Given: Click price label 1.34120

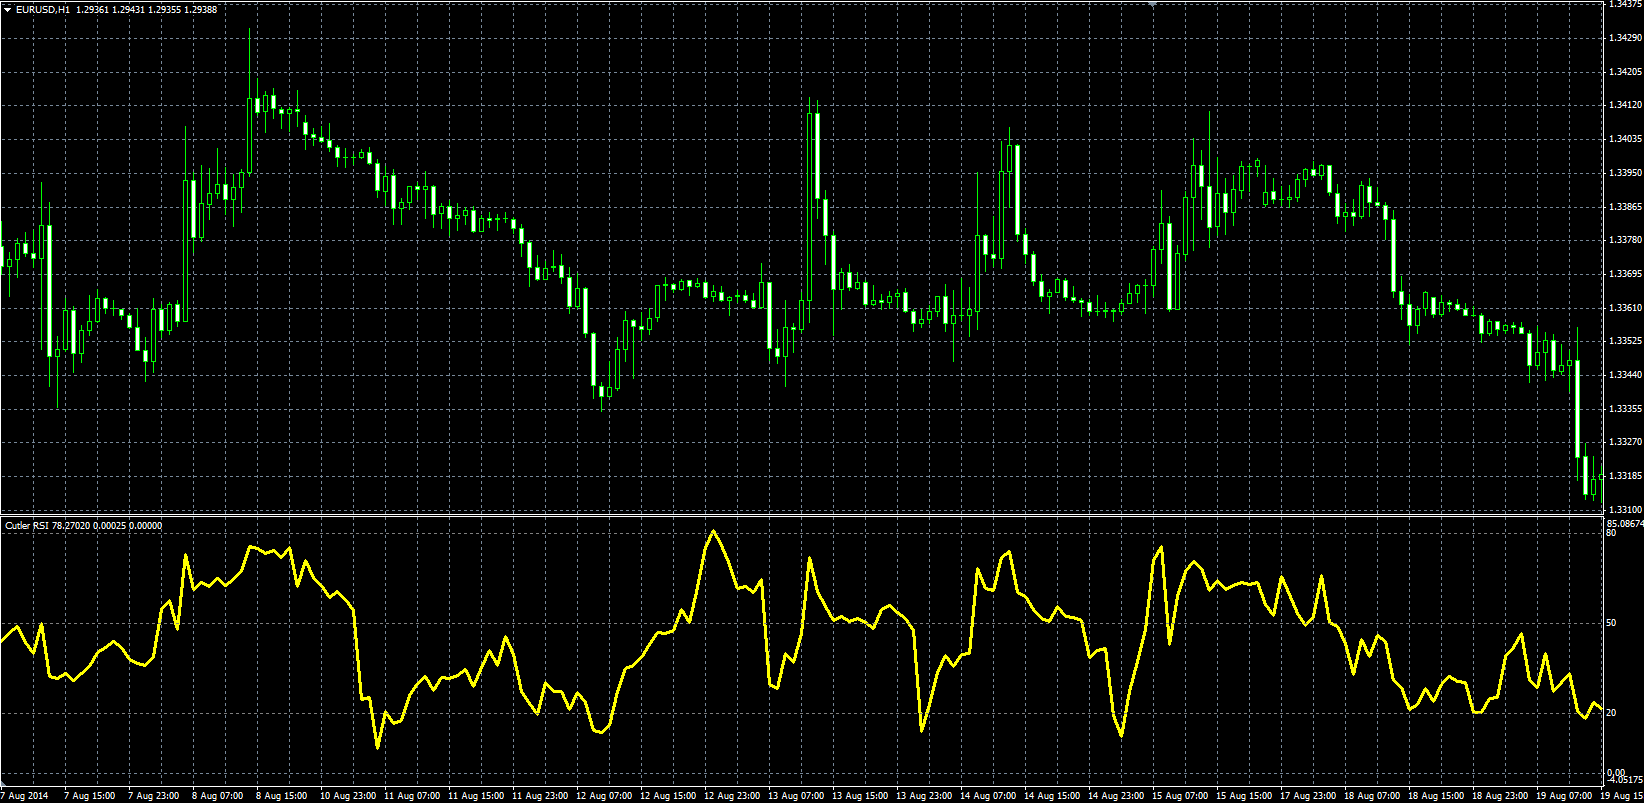Looking at the screenshot, I should click(1624, 105).
